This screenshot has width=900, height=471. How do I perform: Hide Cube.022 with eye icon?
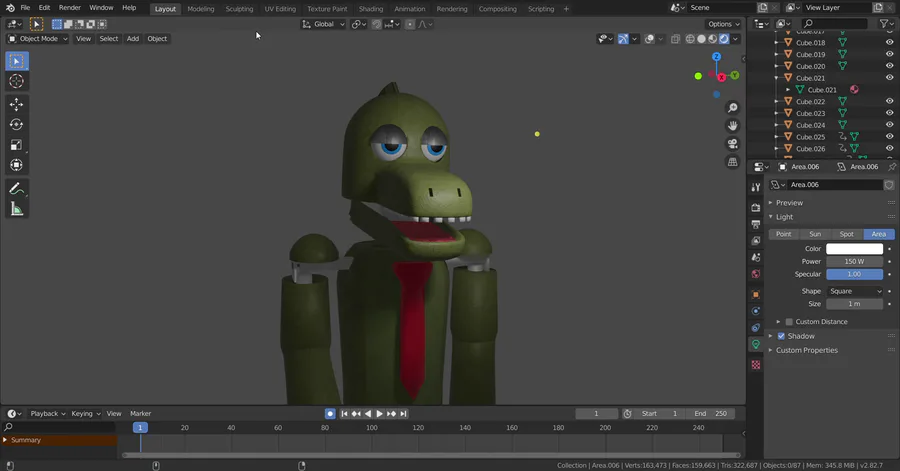point(889,101)
